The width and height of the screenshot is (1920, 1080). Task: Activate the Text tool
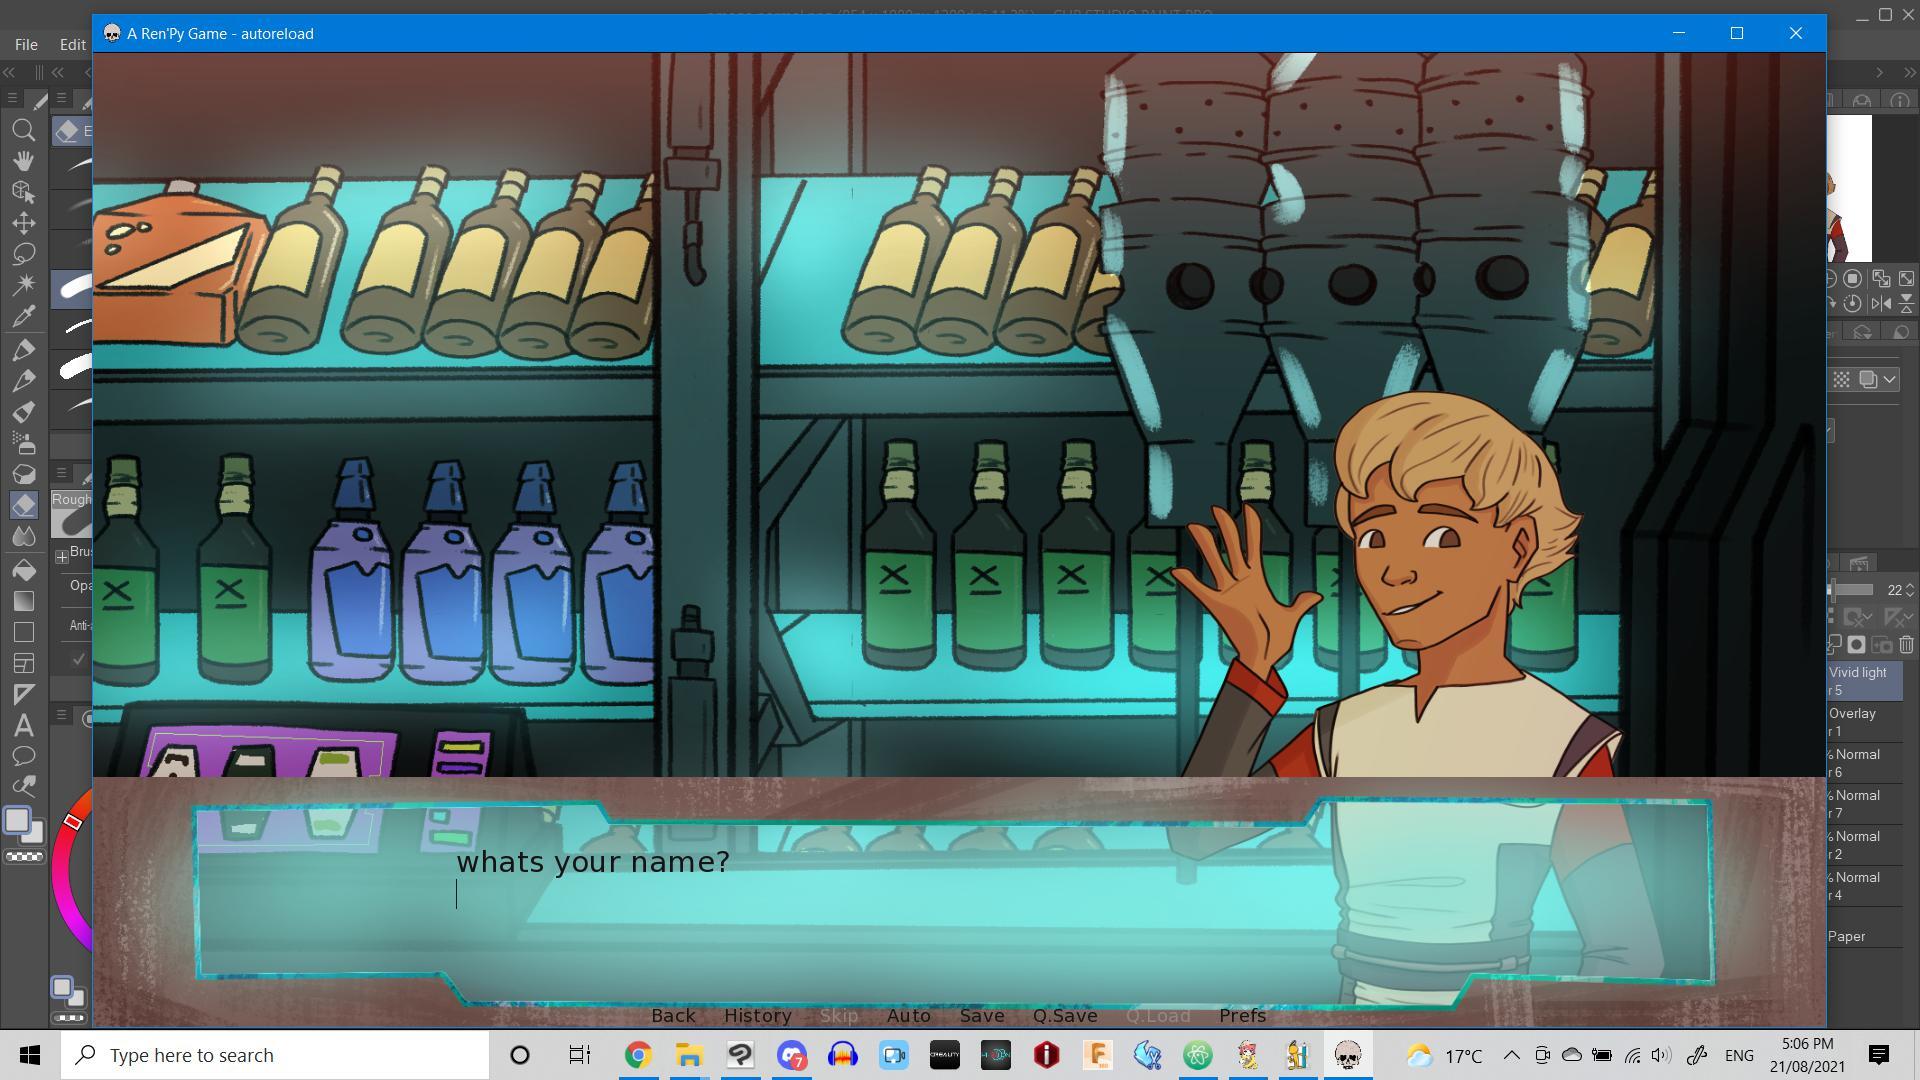click(x=24, y=725)
